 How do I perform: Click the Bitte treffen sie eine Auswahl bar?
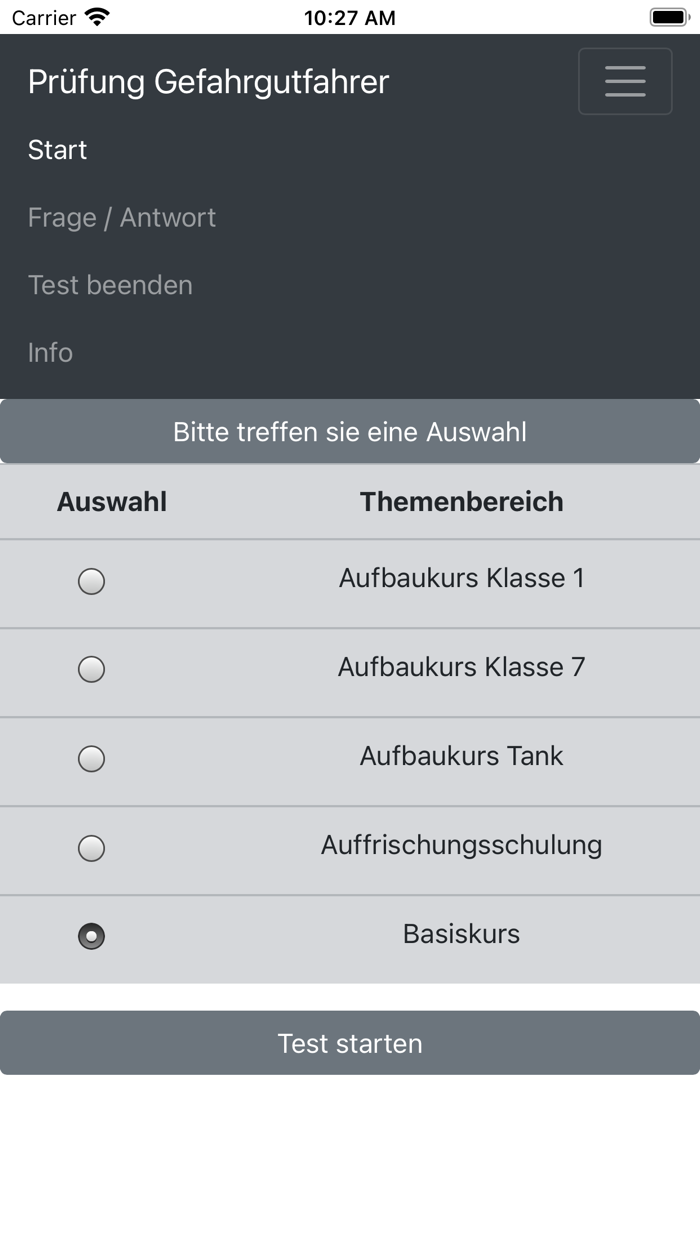point(350,431)
